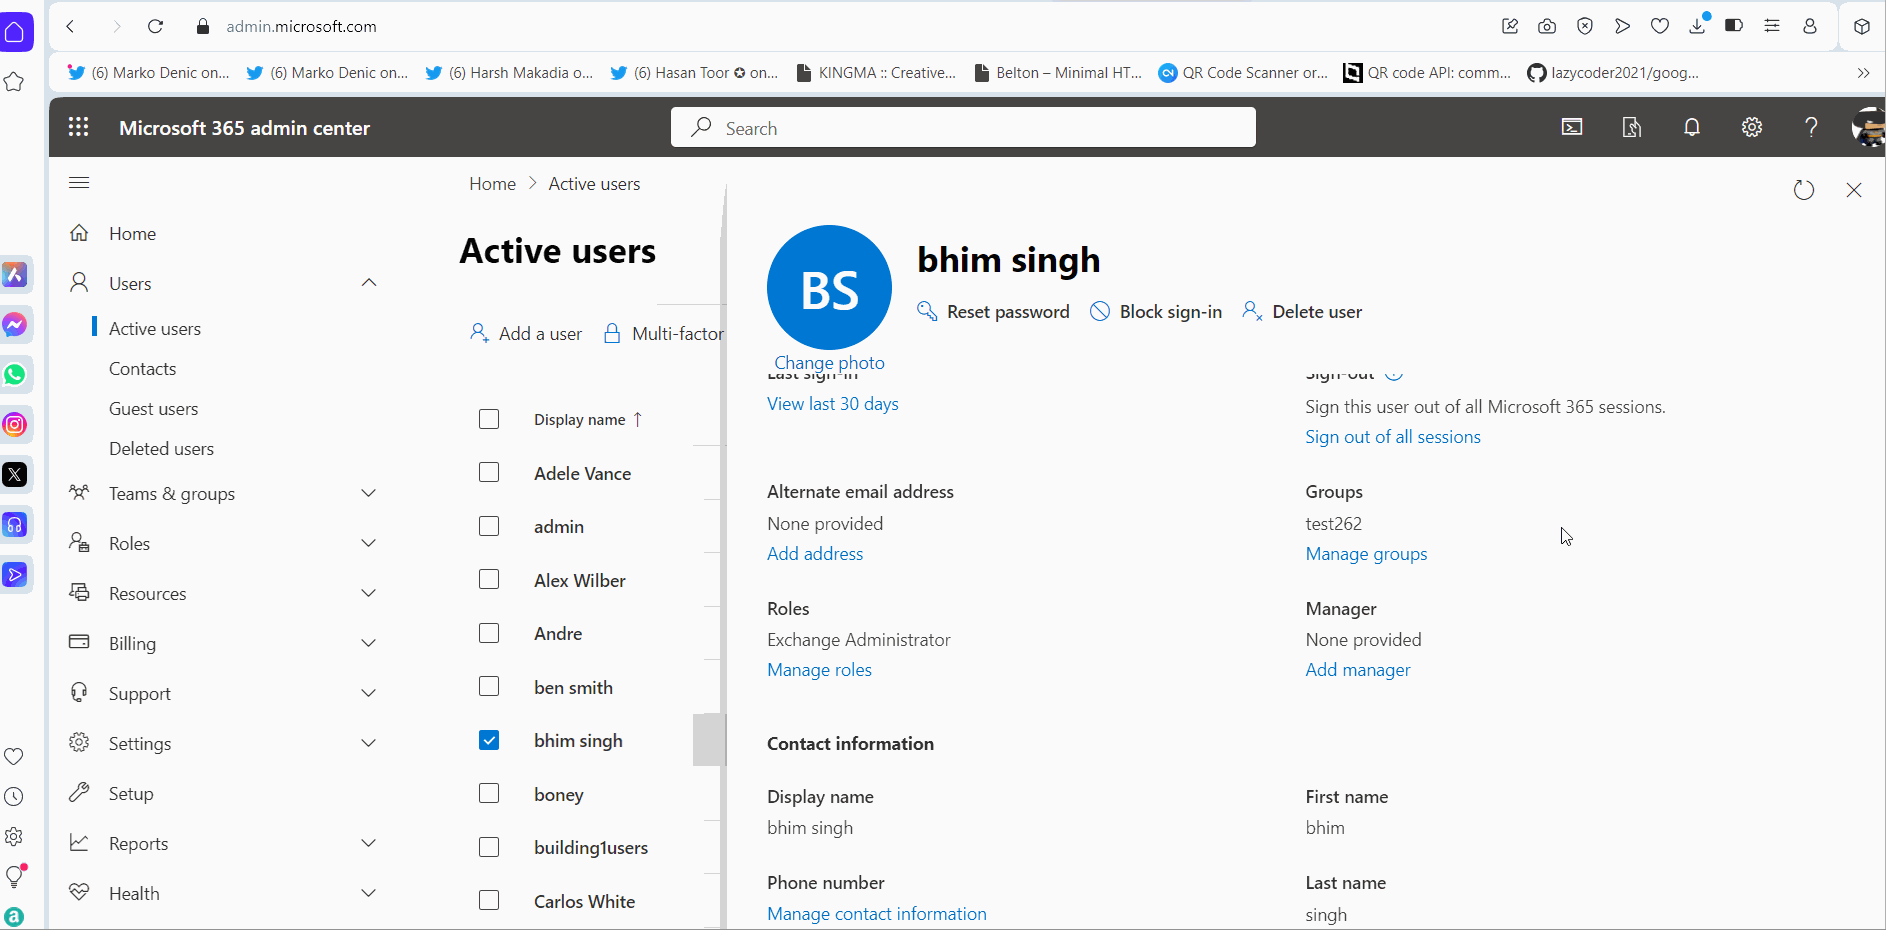Collapse the Users section

369,282
